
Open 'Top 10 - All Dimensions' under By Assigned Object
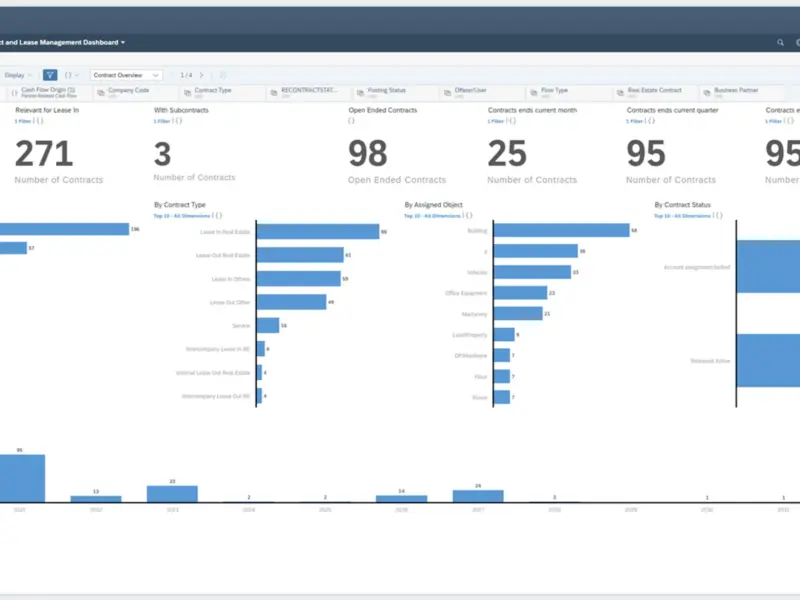pyautogui.click(x=432, y=215)
